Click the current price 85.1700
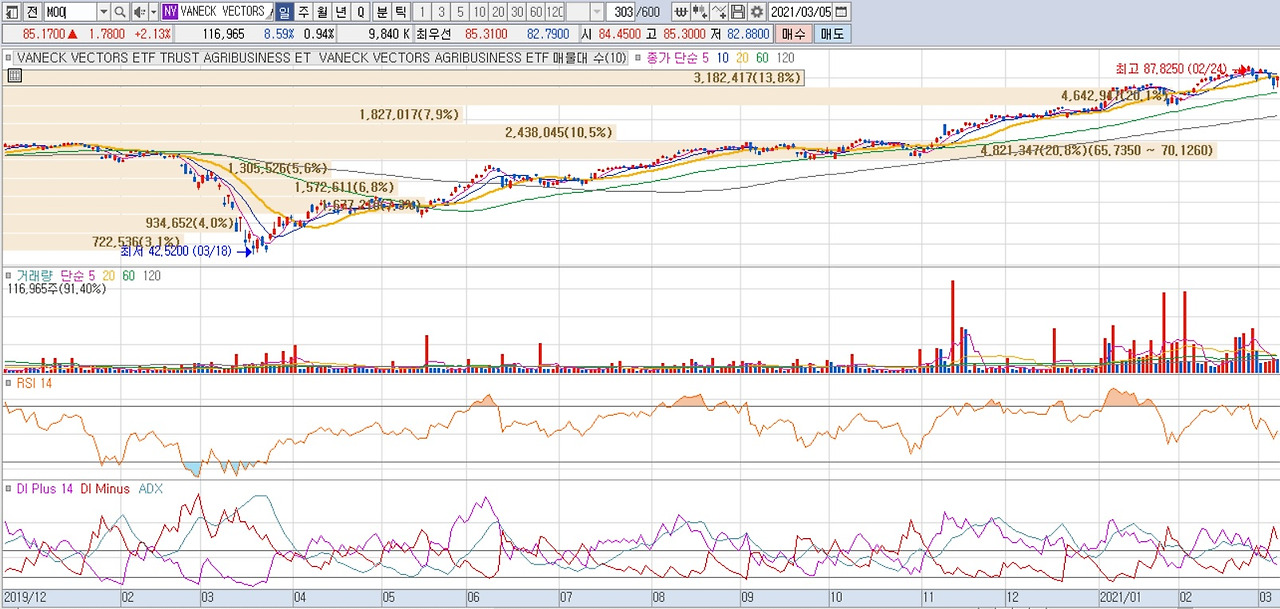This screenshot has width=1280, height=609. point(44,34)
